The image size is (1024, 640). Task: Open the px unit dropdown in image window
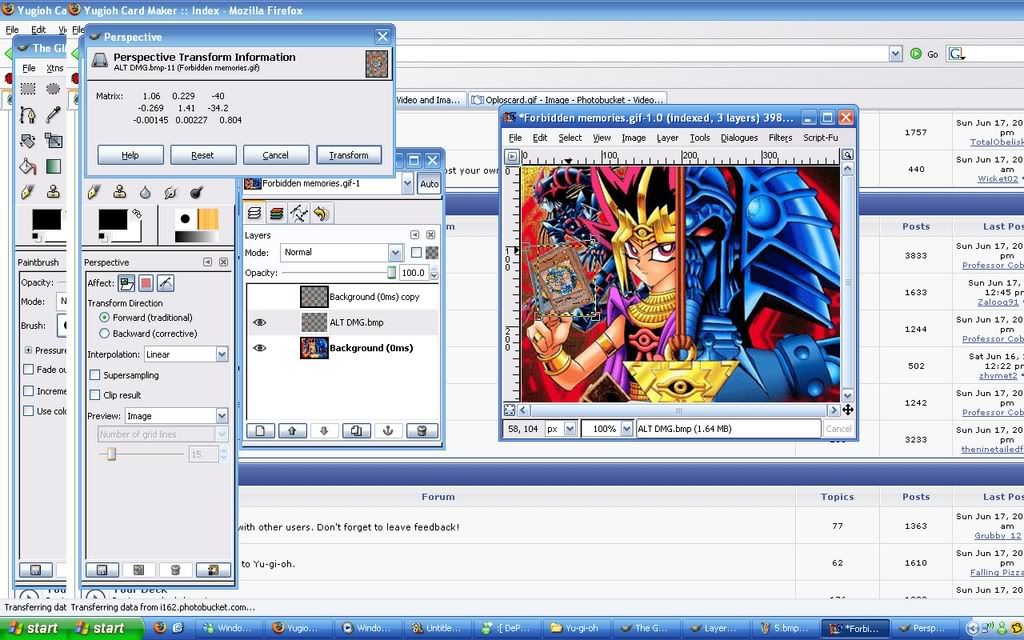(x=570, y=428)
